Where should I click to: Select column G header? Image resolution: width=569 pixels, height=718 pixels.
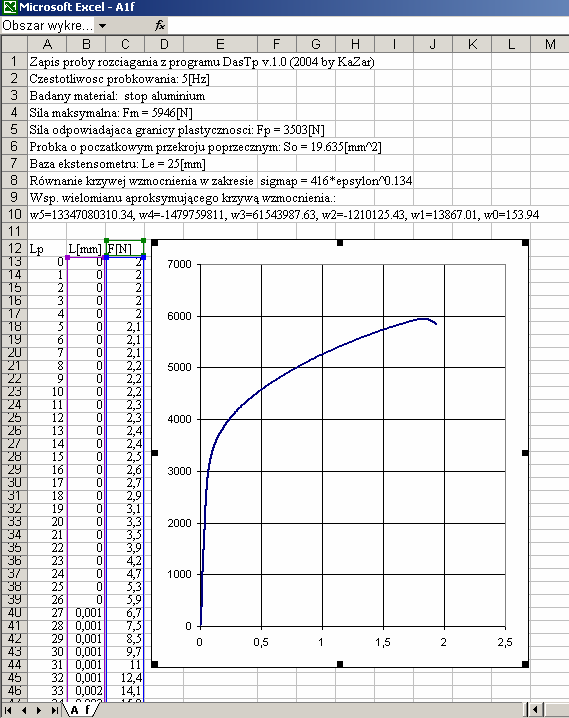316,44
